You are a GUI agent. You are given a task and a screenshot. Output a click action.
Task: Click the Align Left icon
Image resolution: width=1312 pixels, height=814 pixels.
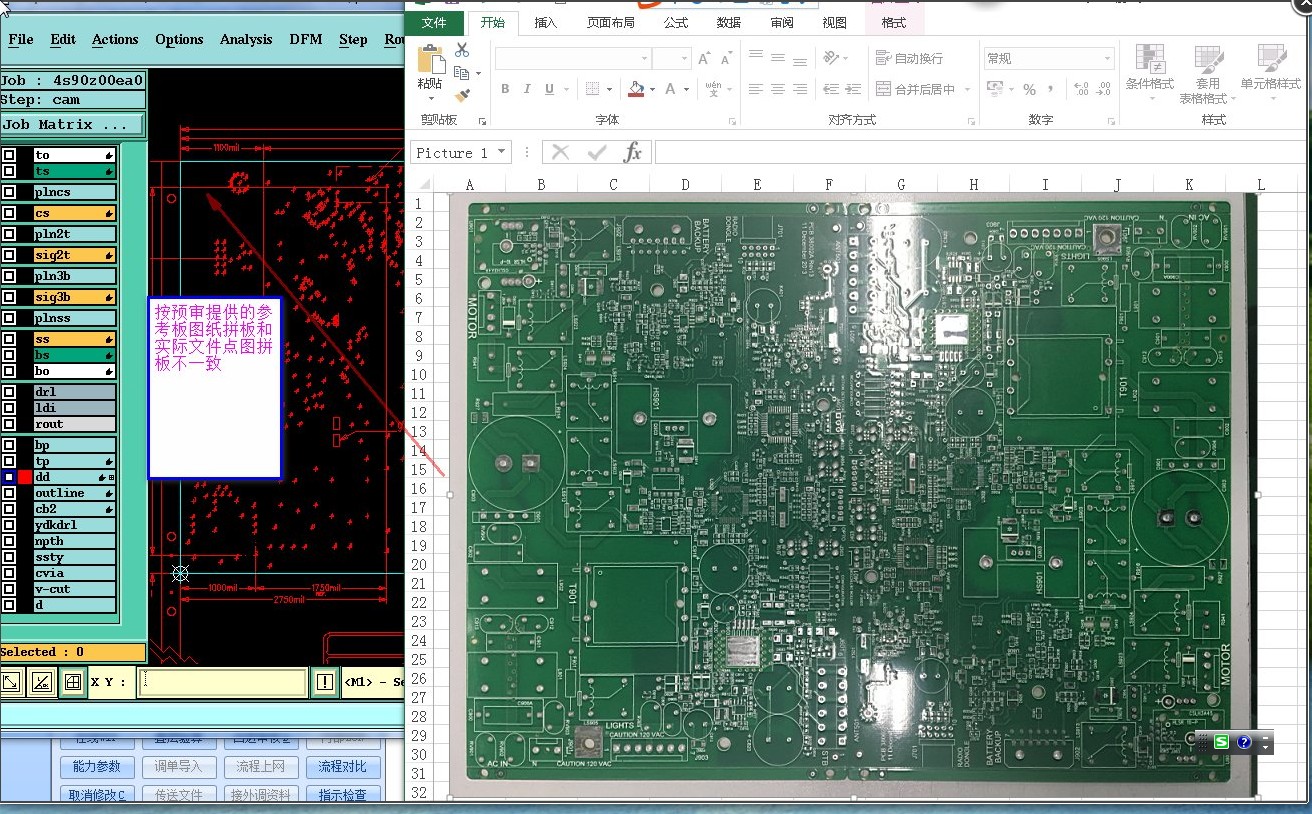tap(756, 89)
